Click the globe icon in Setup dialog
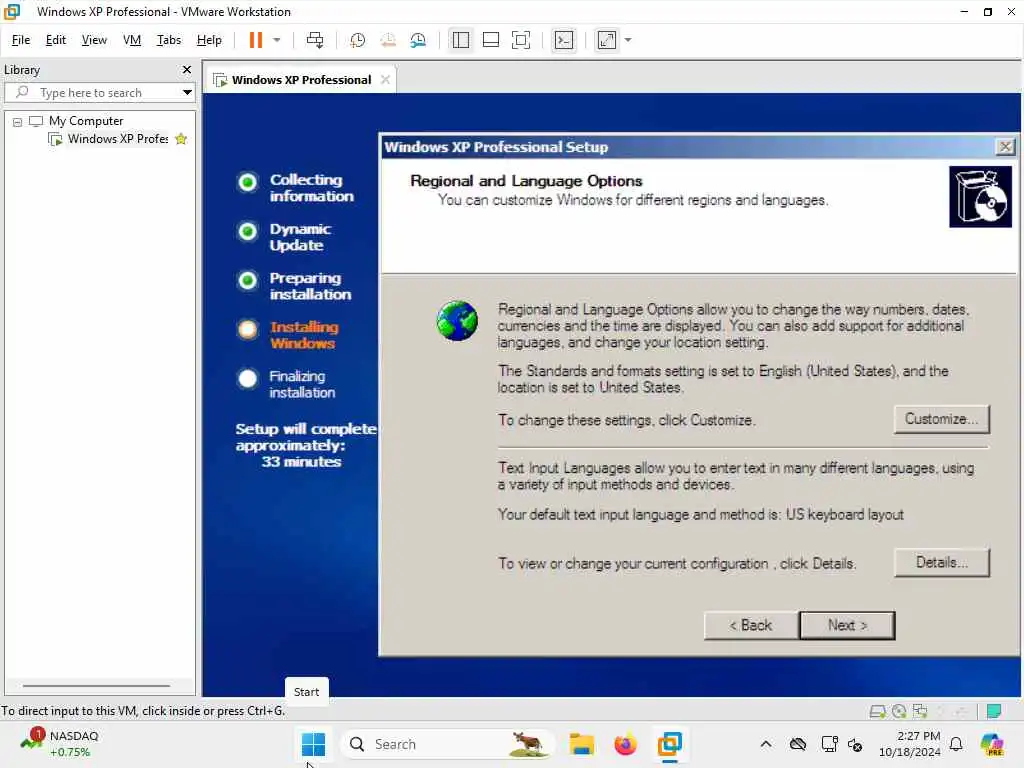This screenshot has height=768, width=1024. point(457,321)
